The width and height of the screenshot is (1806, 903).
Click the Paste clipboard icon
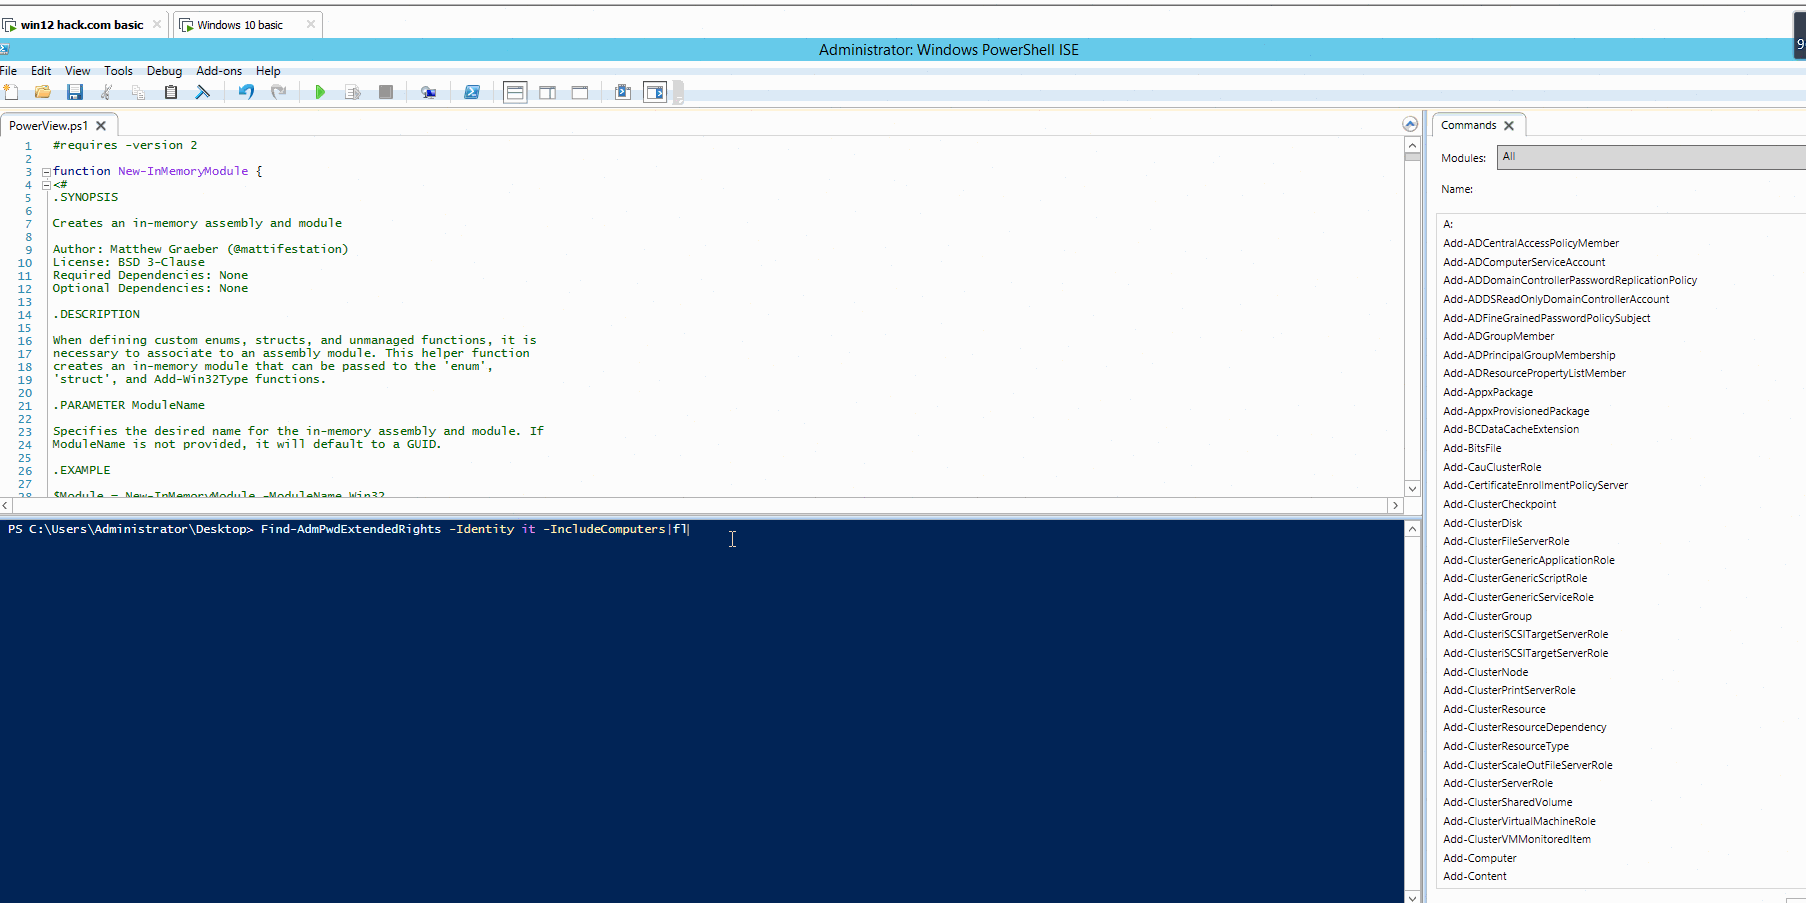click(x=171, y=92)
